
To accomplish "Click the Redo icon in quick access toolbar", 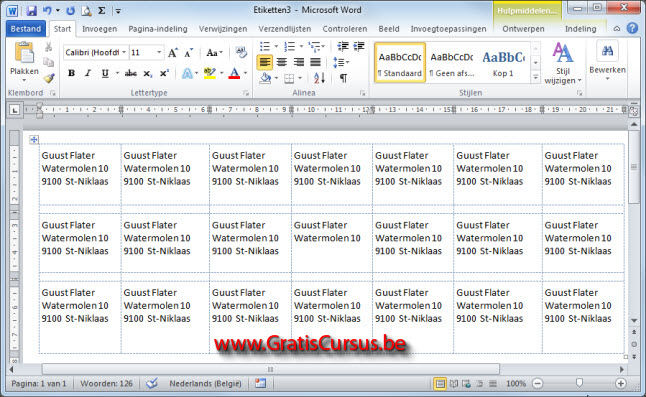I will click(71, 11).
